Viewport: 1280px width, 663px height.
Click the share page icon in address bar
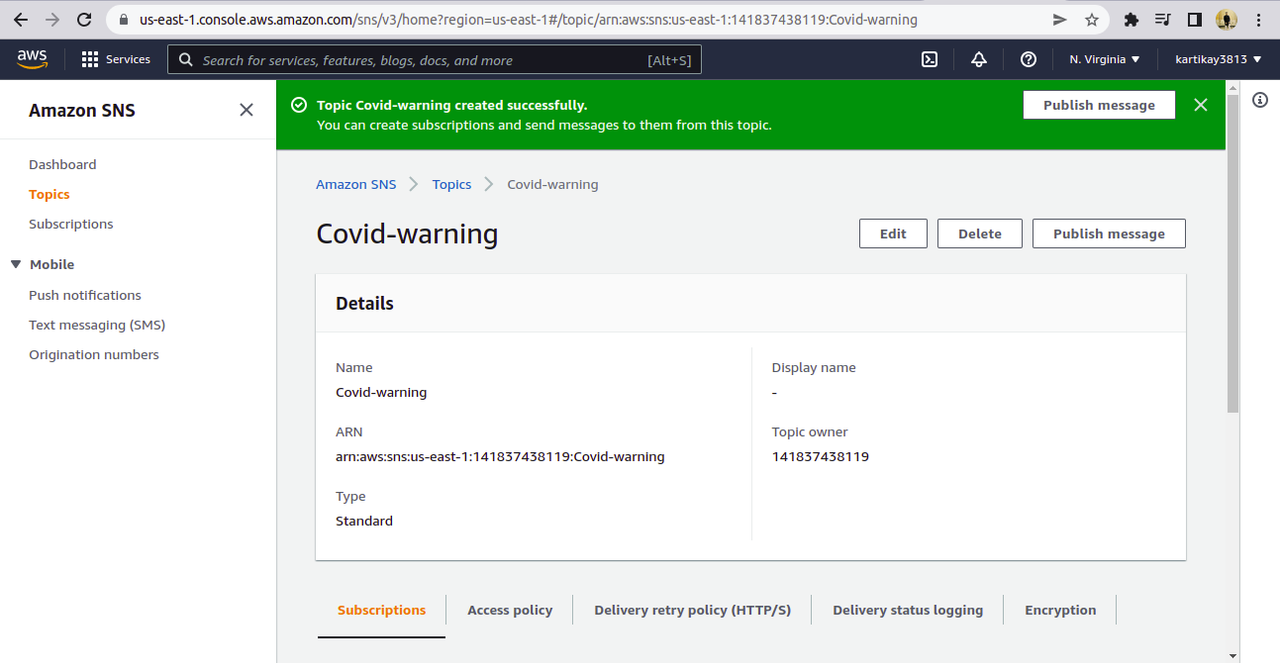click(x=1060, y=19)
